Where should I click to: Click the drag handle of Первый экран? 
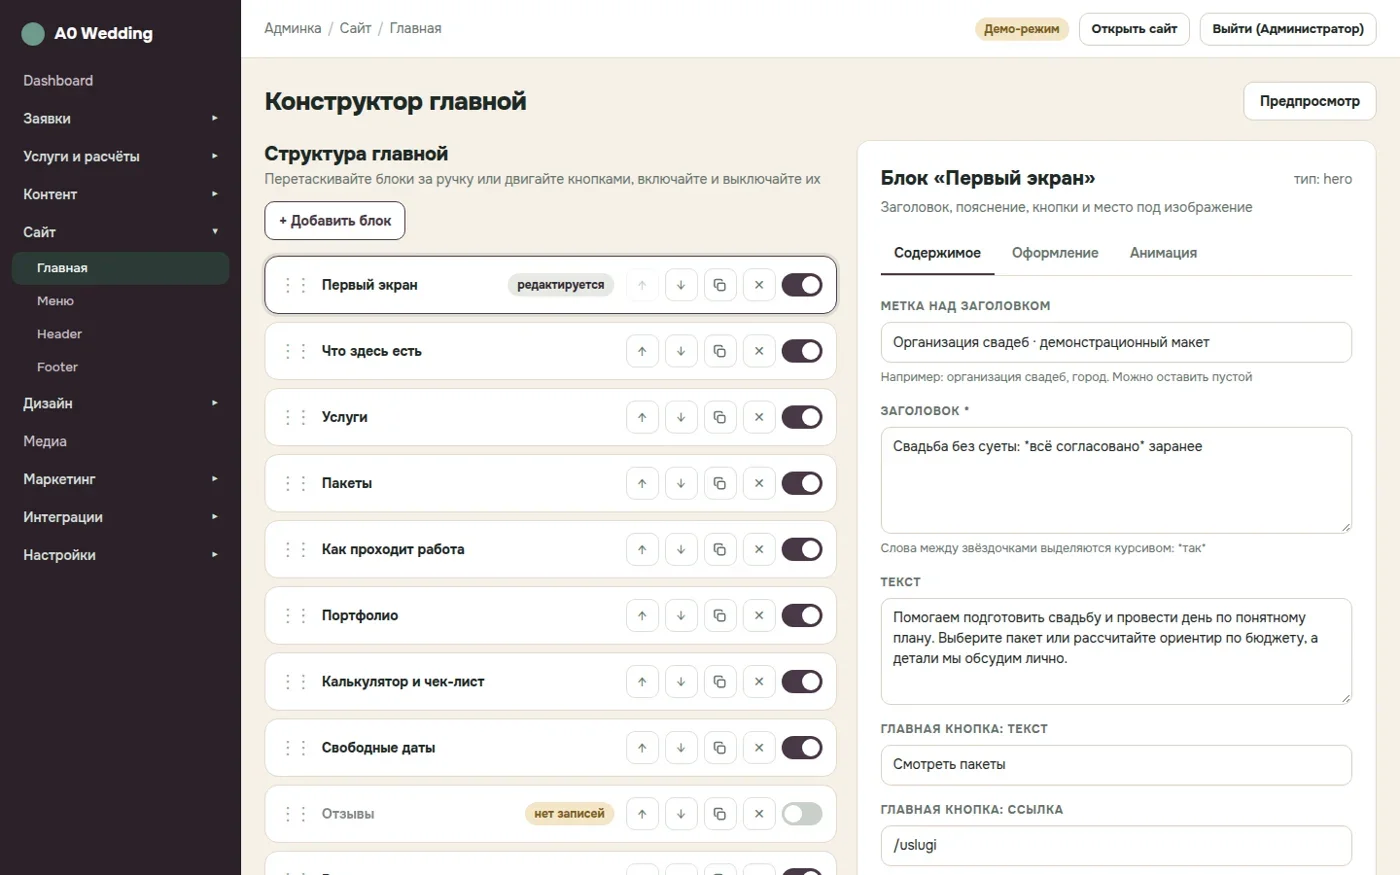[x=295, y=285]
